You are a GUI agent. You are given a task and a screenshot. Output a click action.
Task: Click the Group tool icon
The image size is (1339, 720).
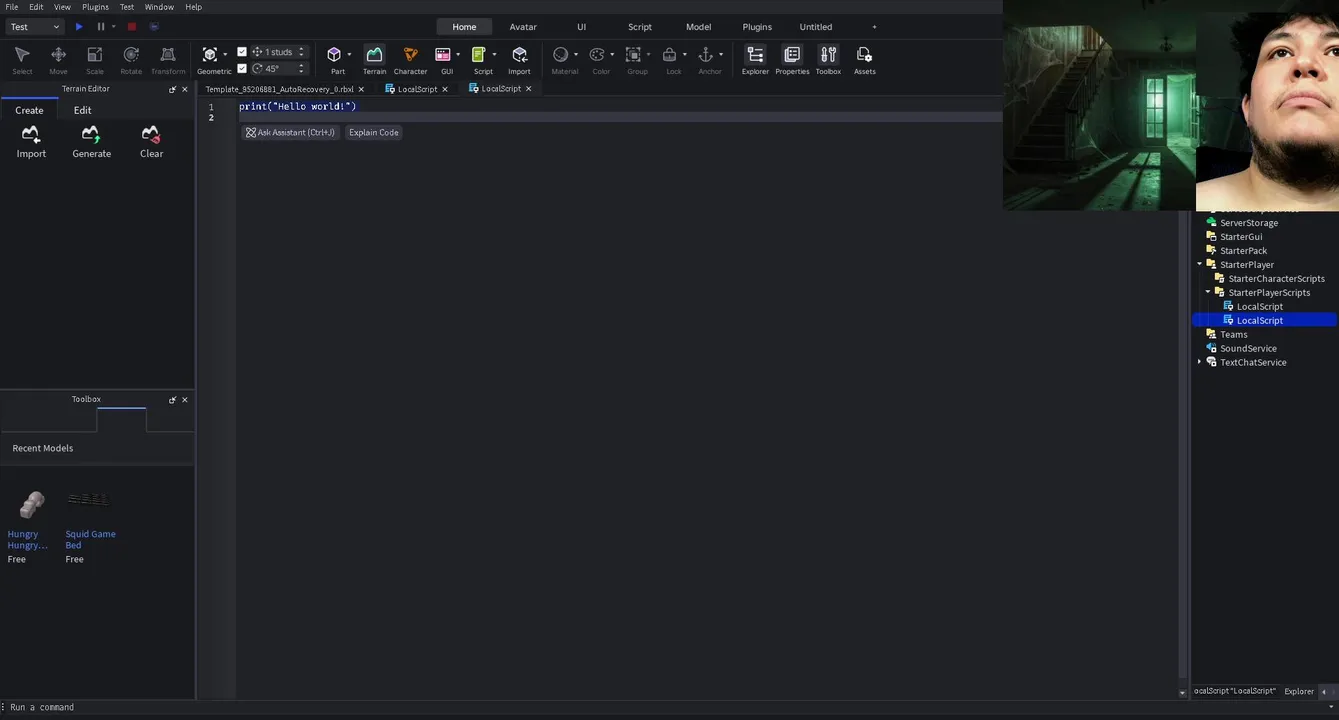tap(633, 55)
